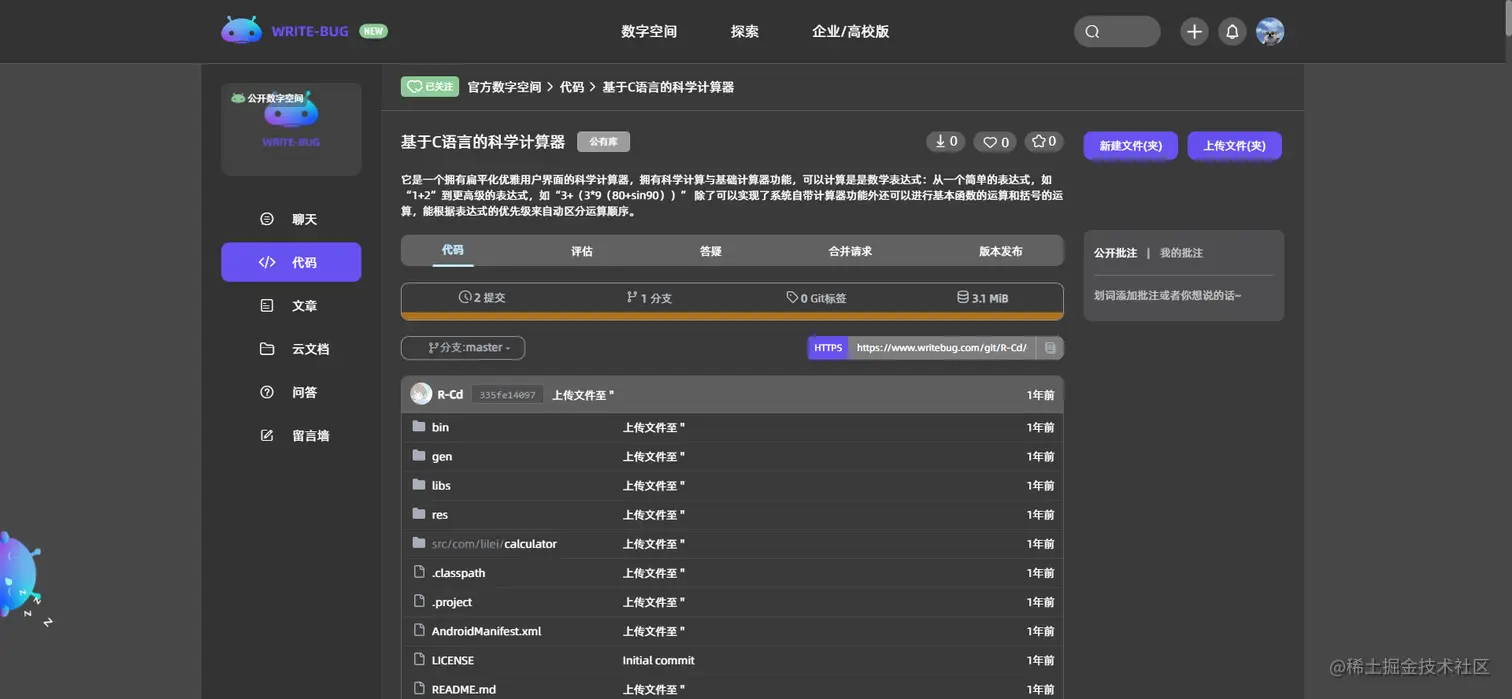
Task: Open the 分支:master branch dropdown
Action: (x=462, y=347)
